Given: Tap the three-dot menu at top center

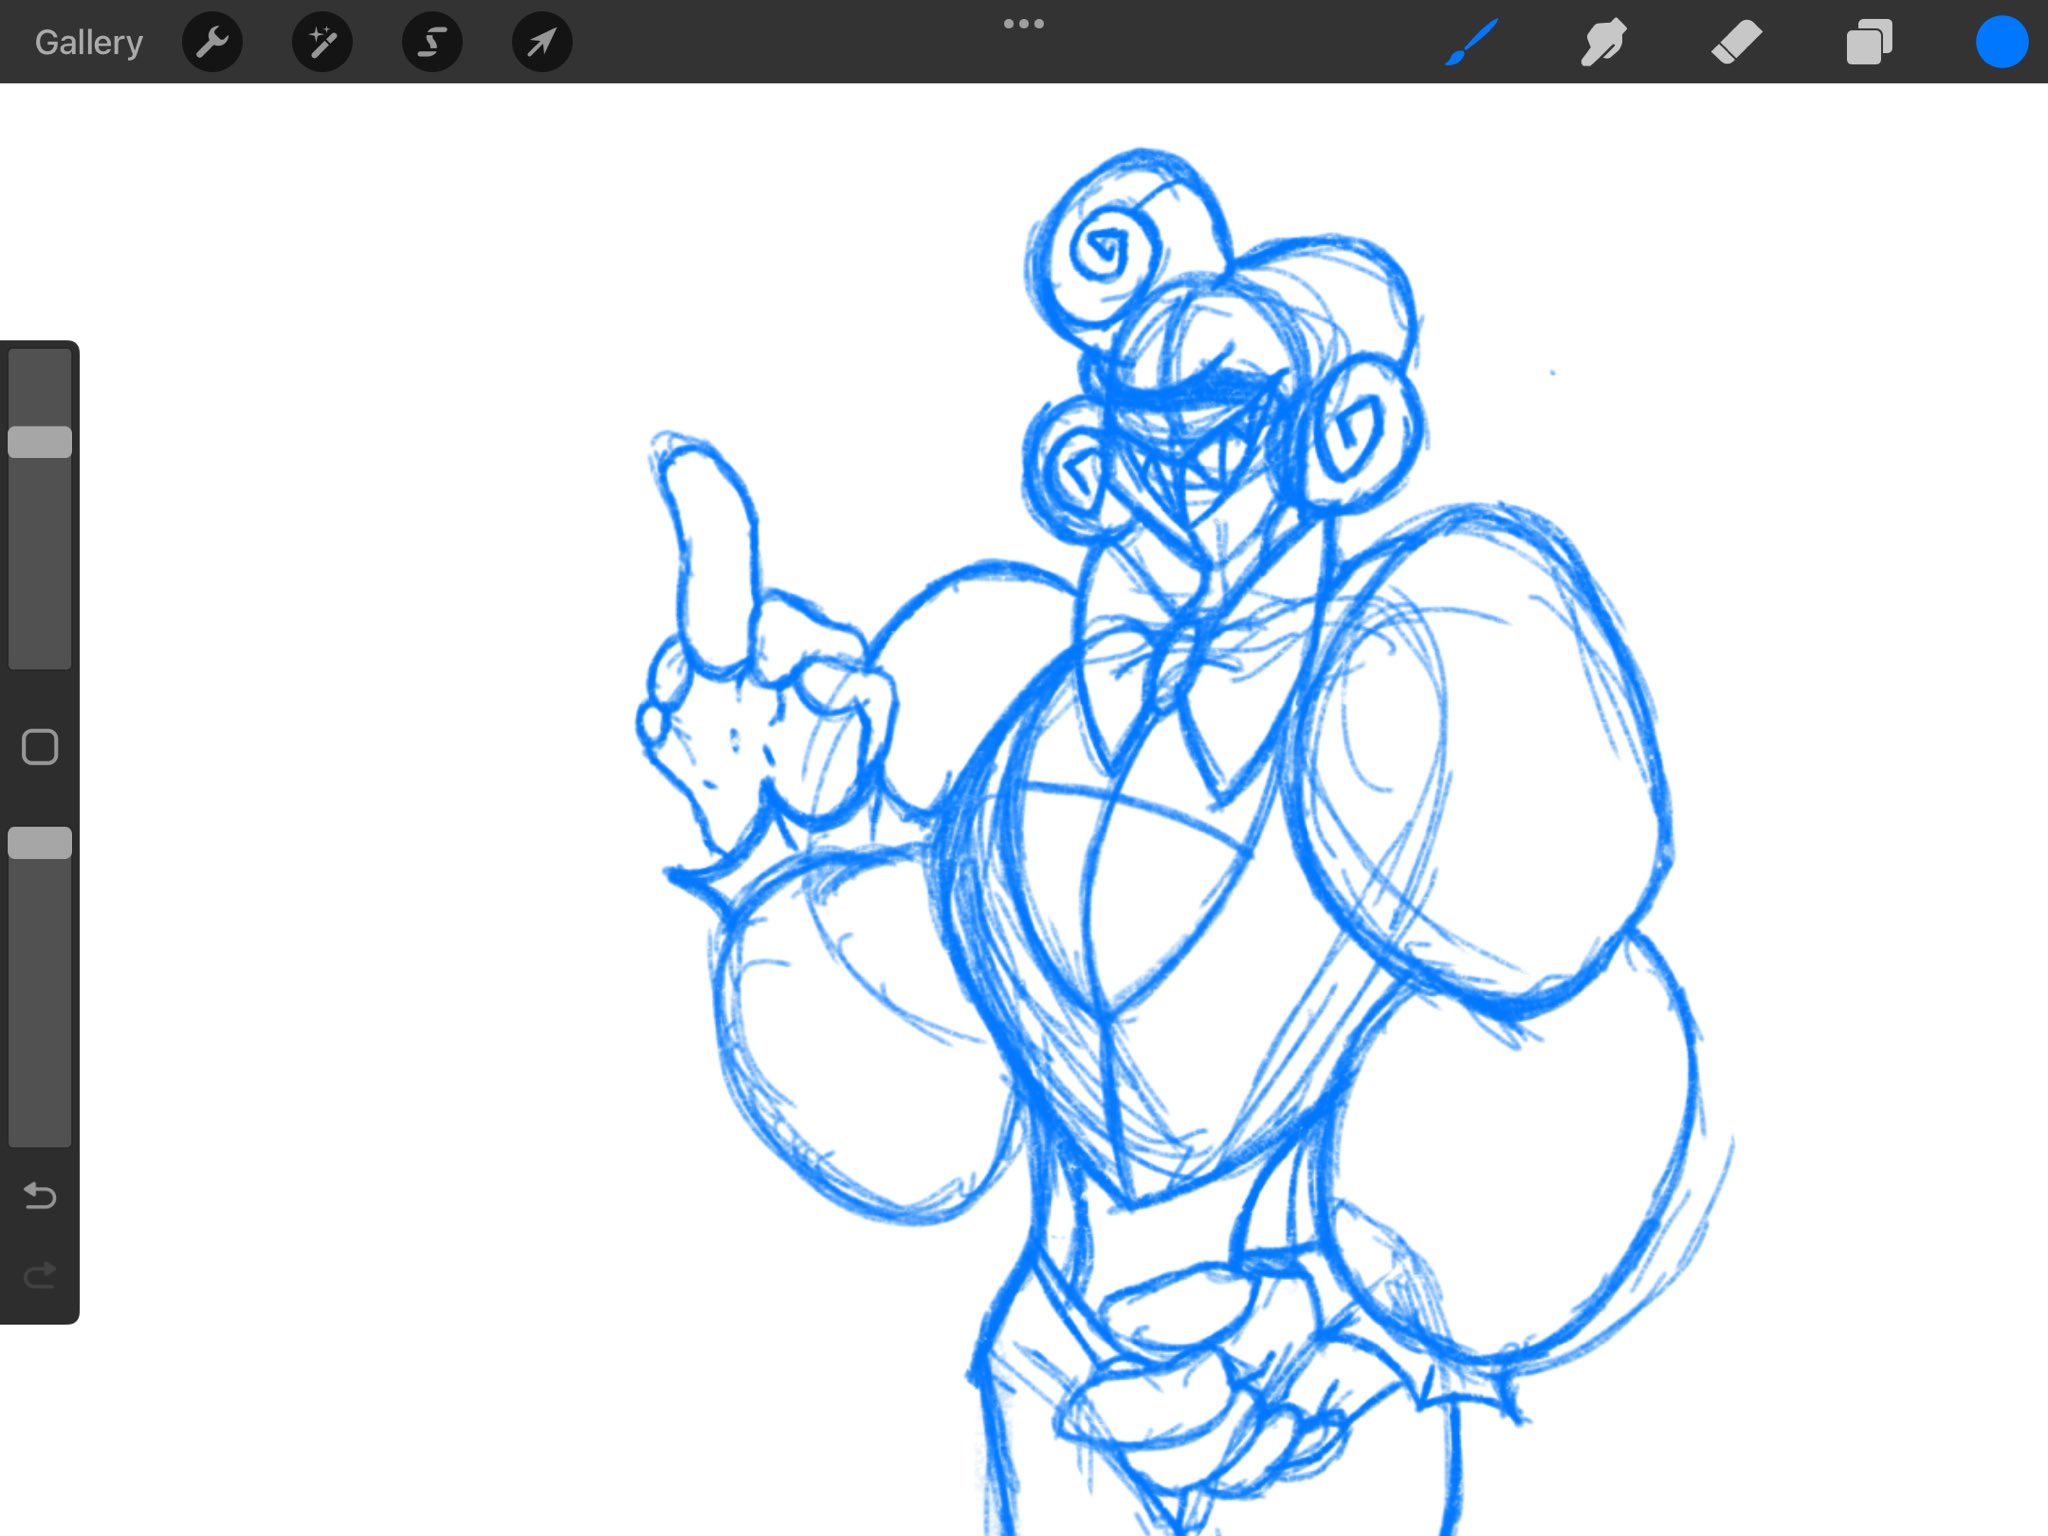Looking at the screenshot, I should 1023,23.
